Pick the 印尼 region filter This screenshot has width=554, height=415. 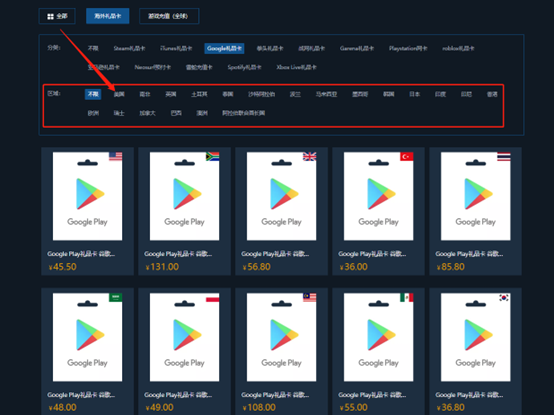tap(466, 94)
